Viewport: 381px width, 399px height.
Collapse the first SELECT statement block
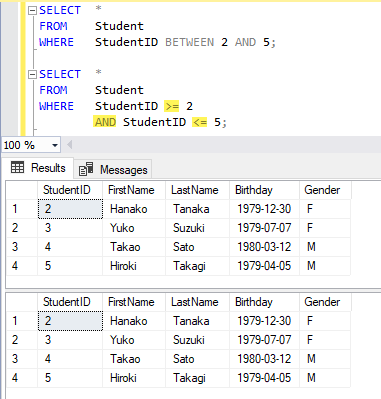tap(32, 11)
